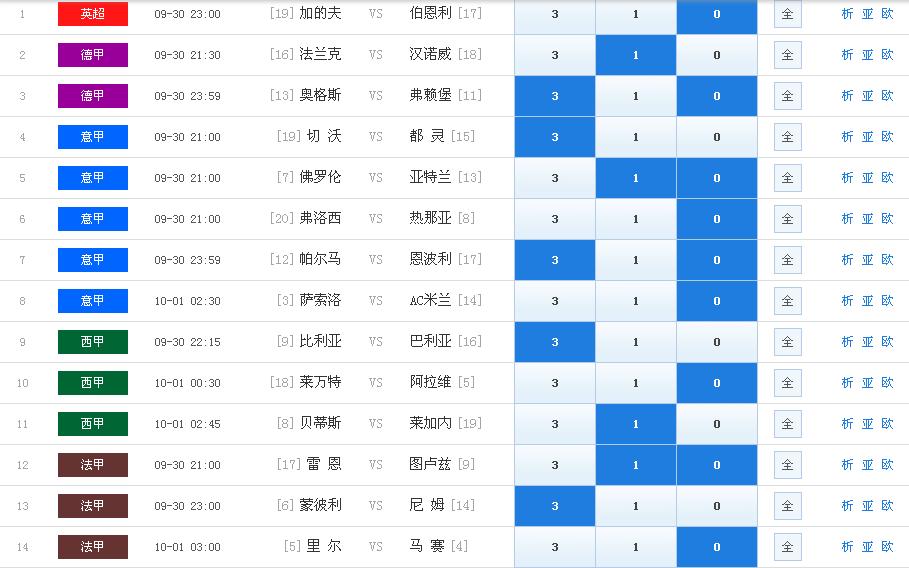Click 全 button in 莱万特 row

click(x=788, y=383)
